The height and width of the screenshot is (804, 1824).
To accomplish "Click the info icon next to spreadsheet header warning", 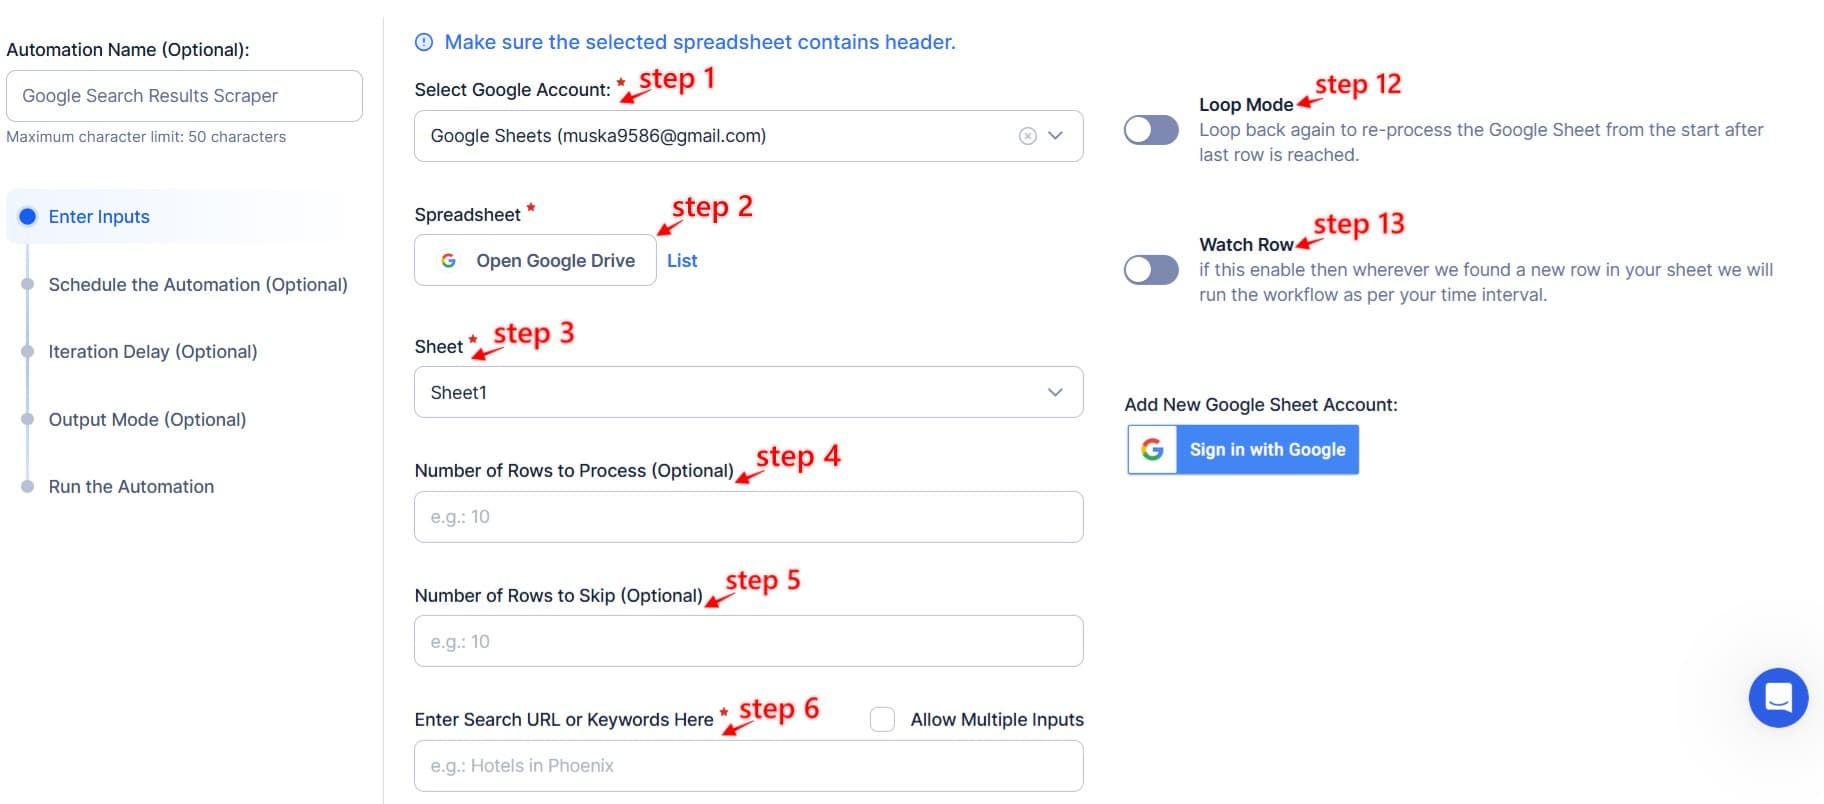I will 424,42.
